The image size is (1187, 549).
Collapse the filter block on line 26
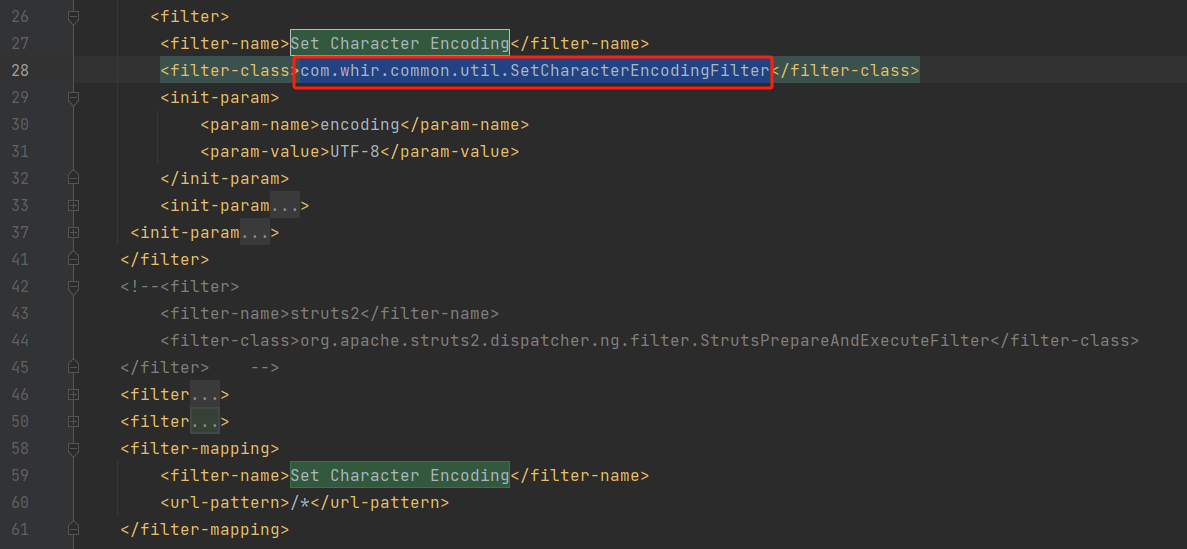click(73, 16)
